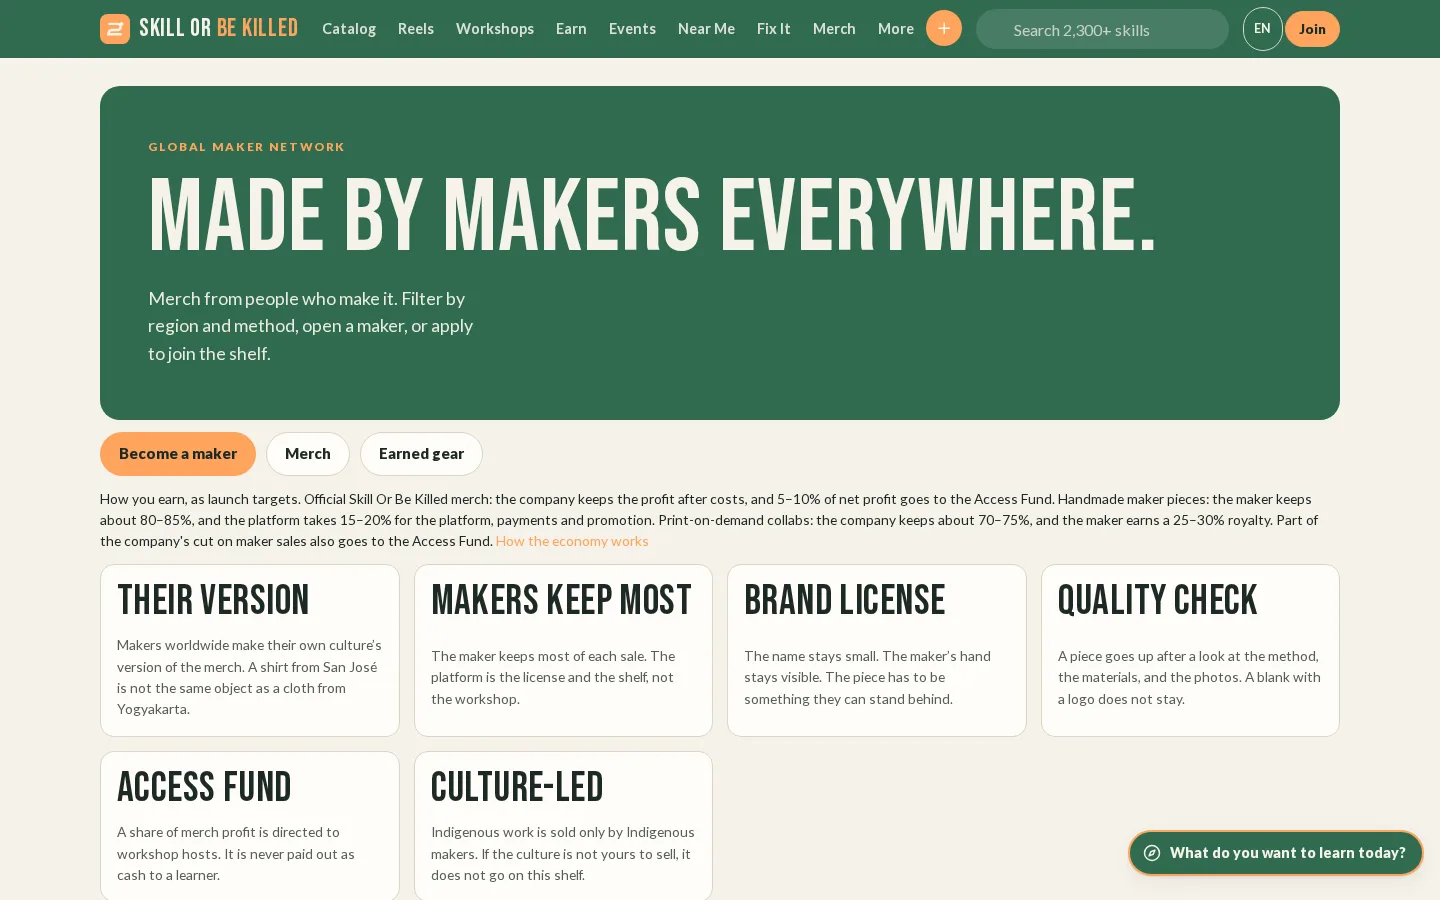Open Fix It from the navbar
This screenshot has height=900, width=1440.
pyautogui.click(x=774, y=29)
